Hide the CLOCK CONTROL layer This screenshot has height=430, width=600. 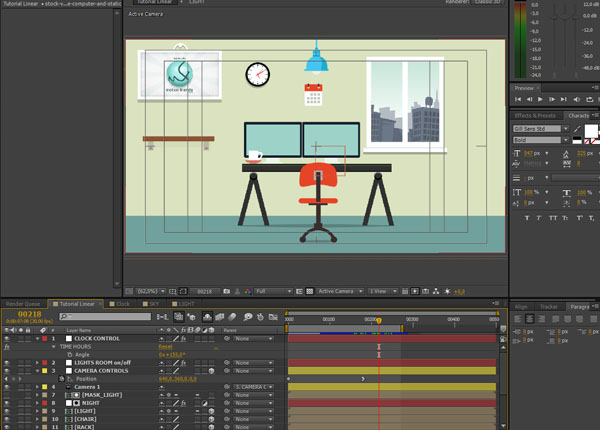point(7,339)
